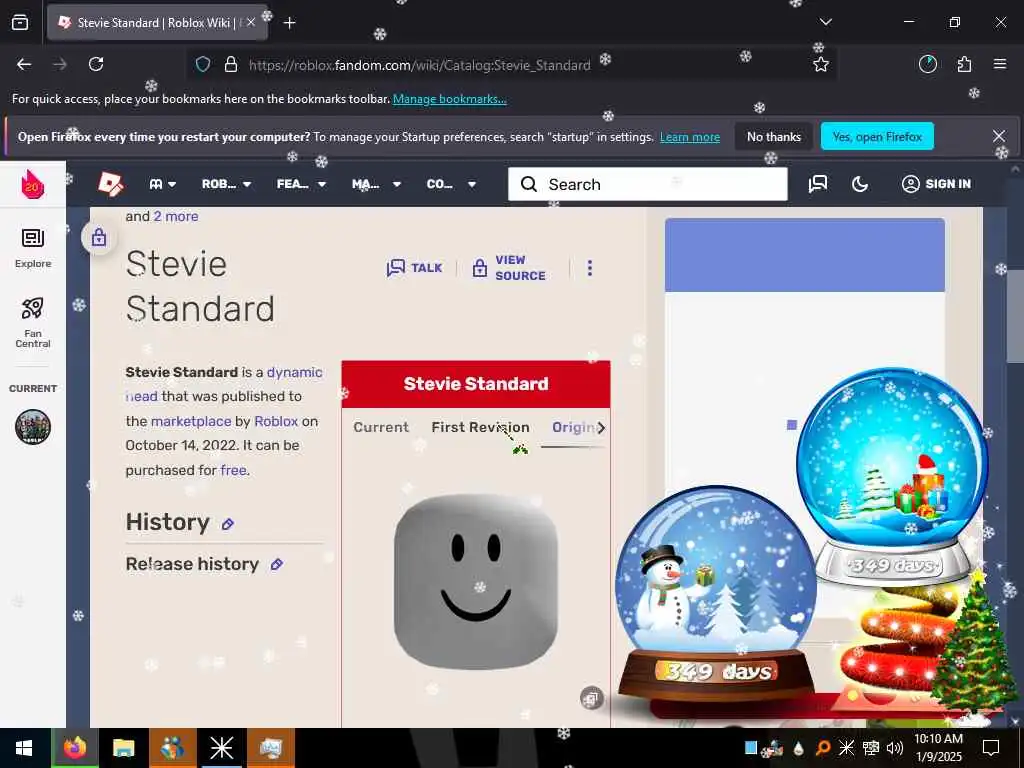Viewport: 1024px width, 768px height.
Task: Select the First Revision tab
Action: tap(480, 427)
